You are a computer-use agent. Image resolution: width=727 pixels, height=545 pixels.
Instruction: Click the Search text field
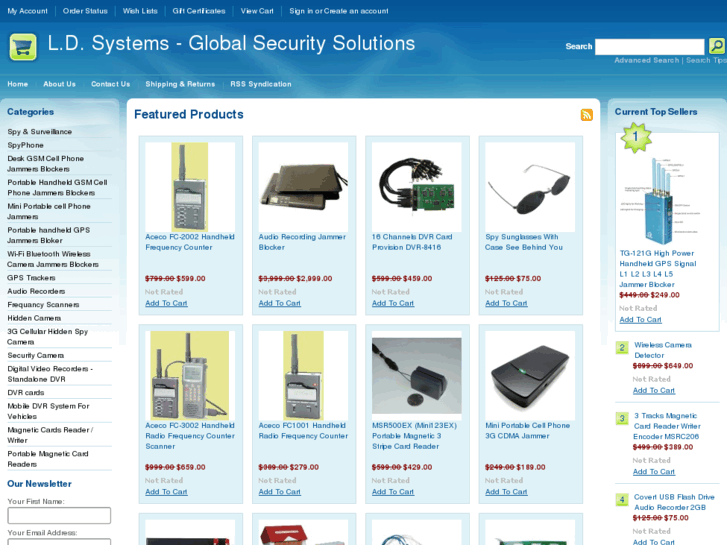[650, 47]
